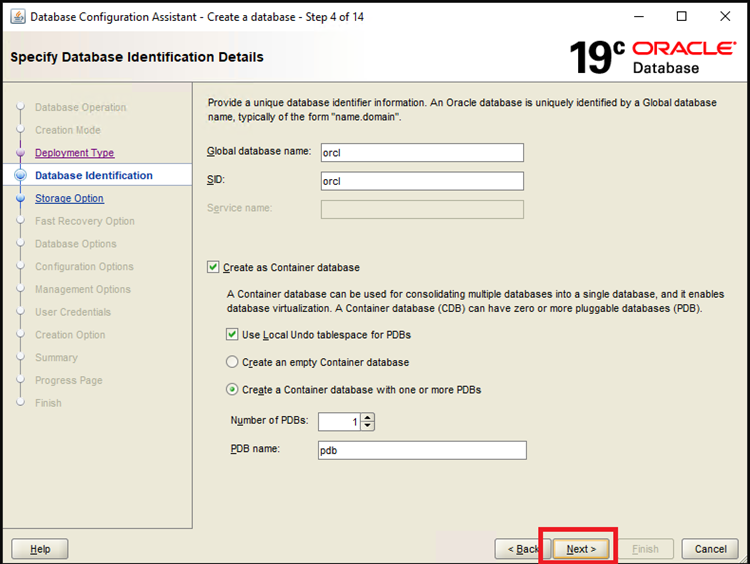Click the Database Identification step marker
This screenshot has height=564, width=750.
click(20, 175)
